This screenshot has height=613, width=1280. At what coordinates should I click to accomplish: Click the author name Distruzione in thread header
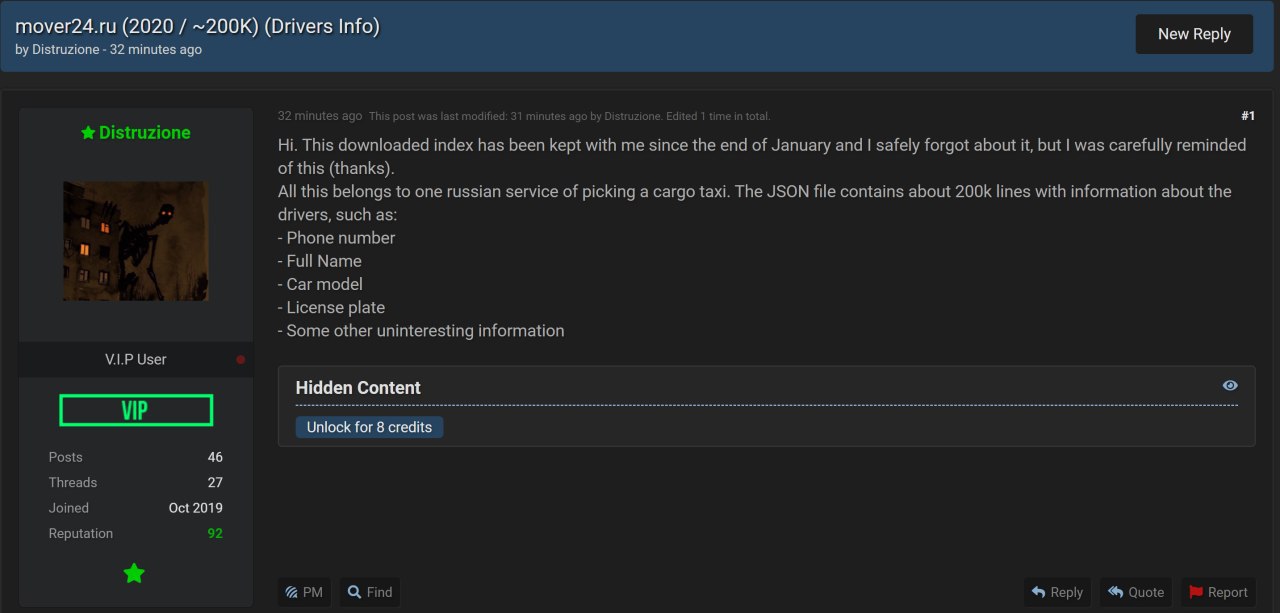click(x=66, y=50)
